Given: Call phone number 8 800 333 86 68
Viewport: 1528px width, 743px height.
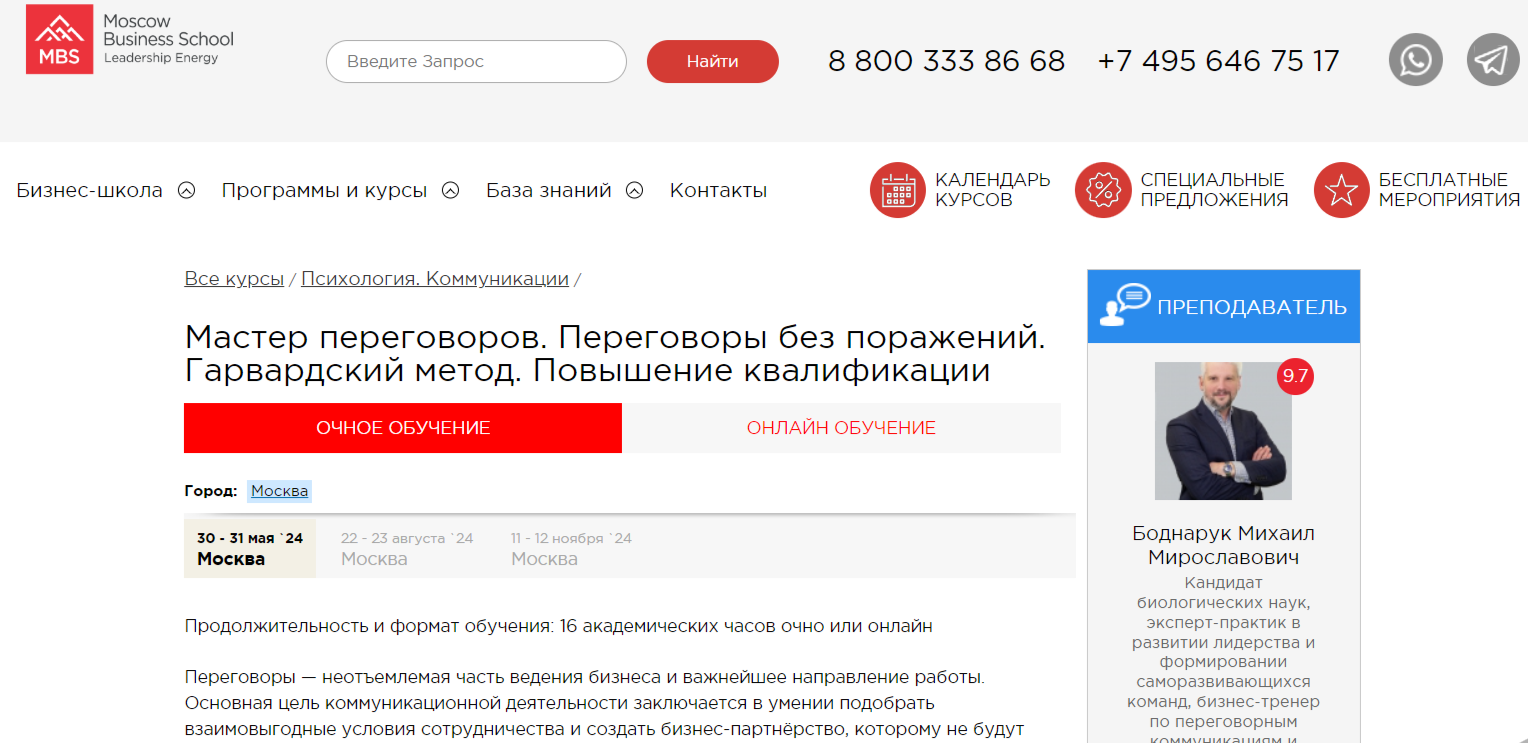Looking at the screenshot, I should point(947,61).
